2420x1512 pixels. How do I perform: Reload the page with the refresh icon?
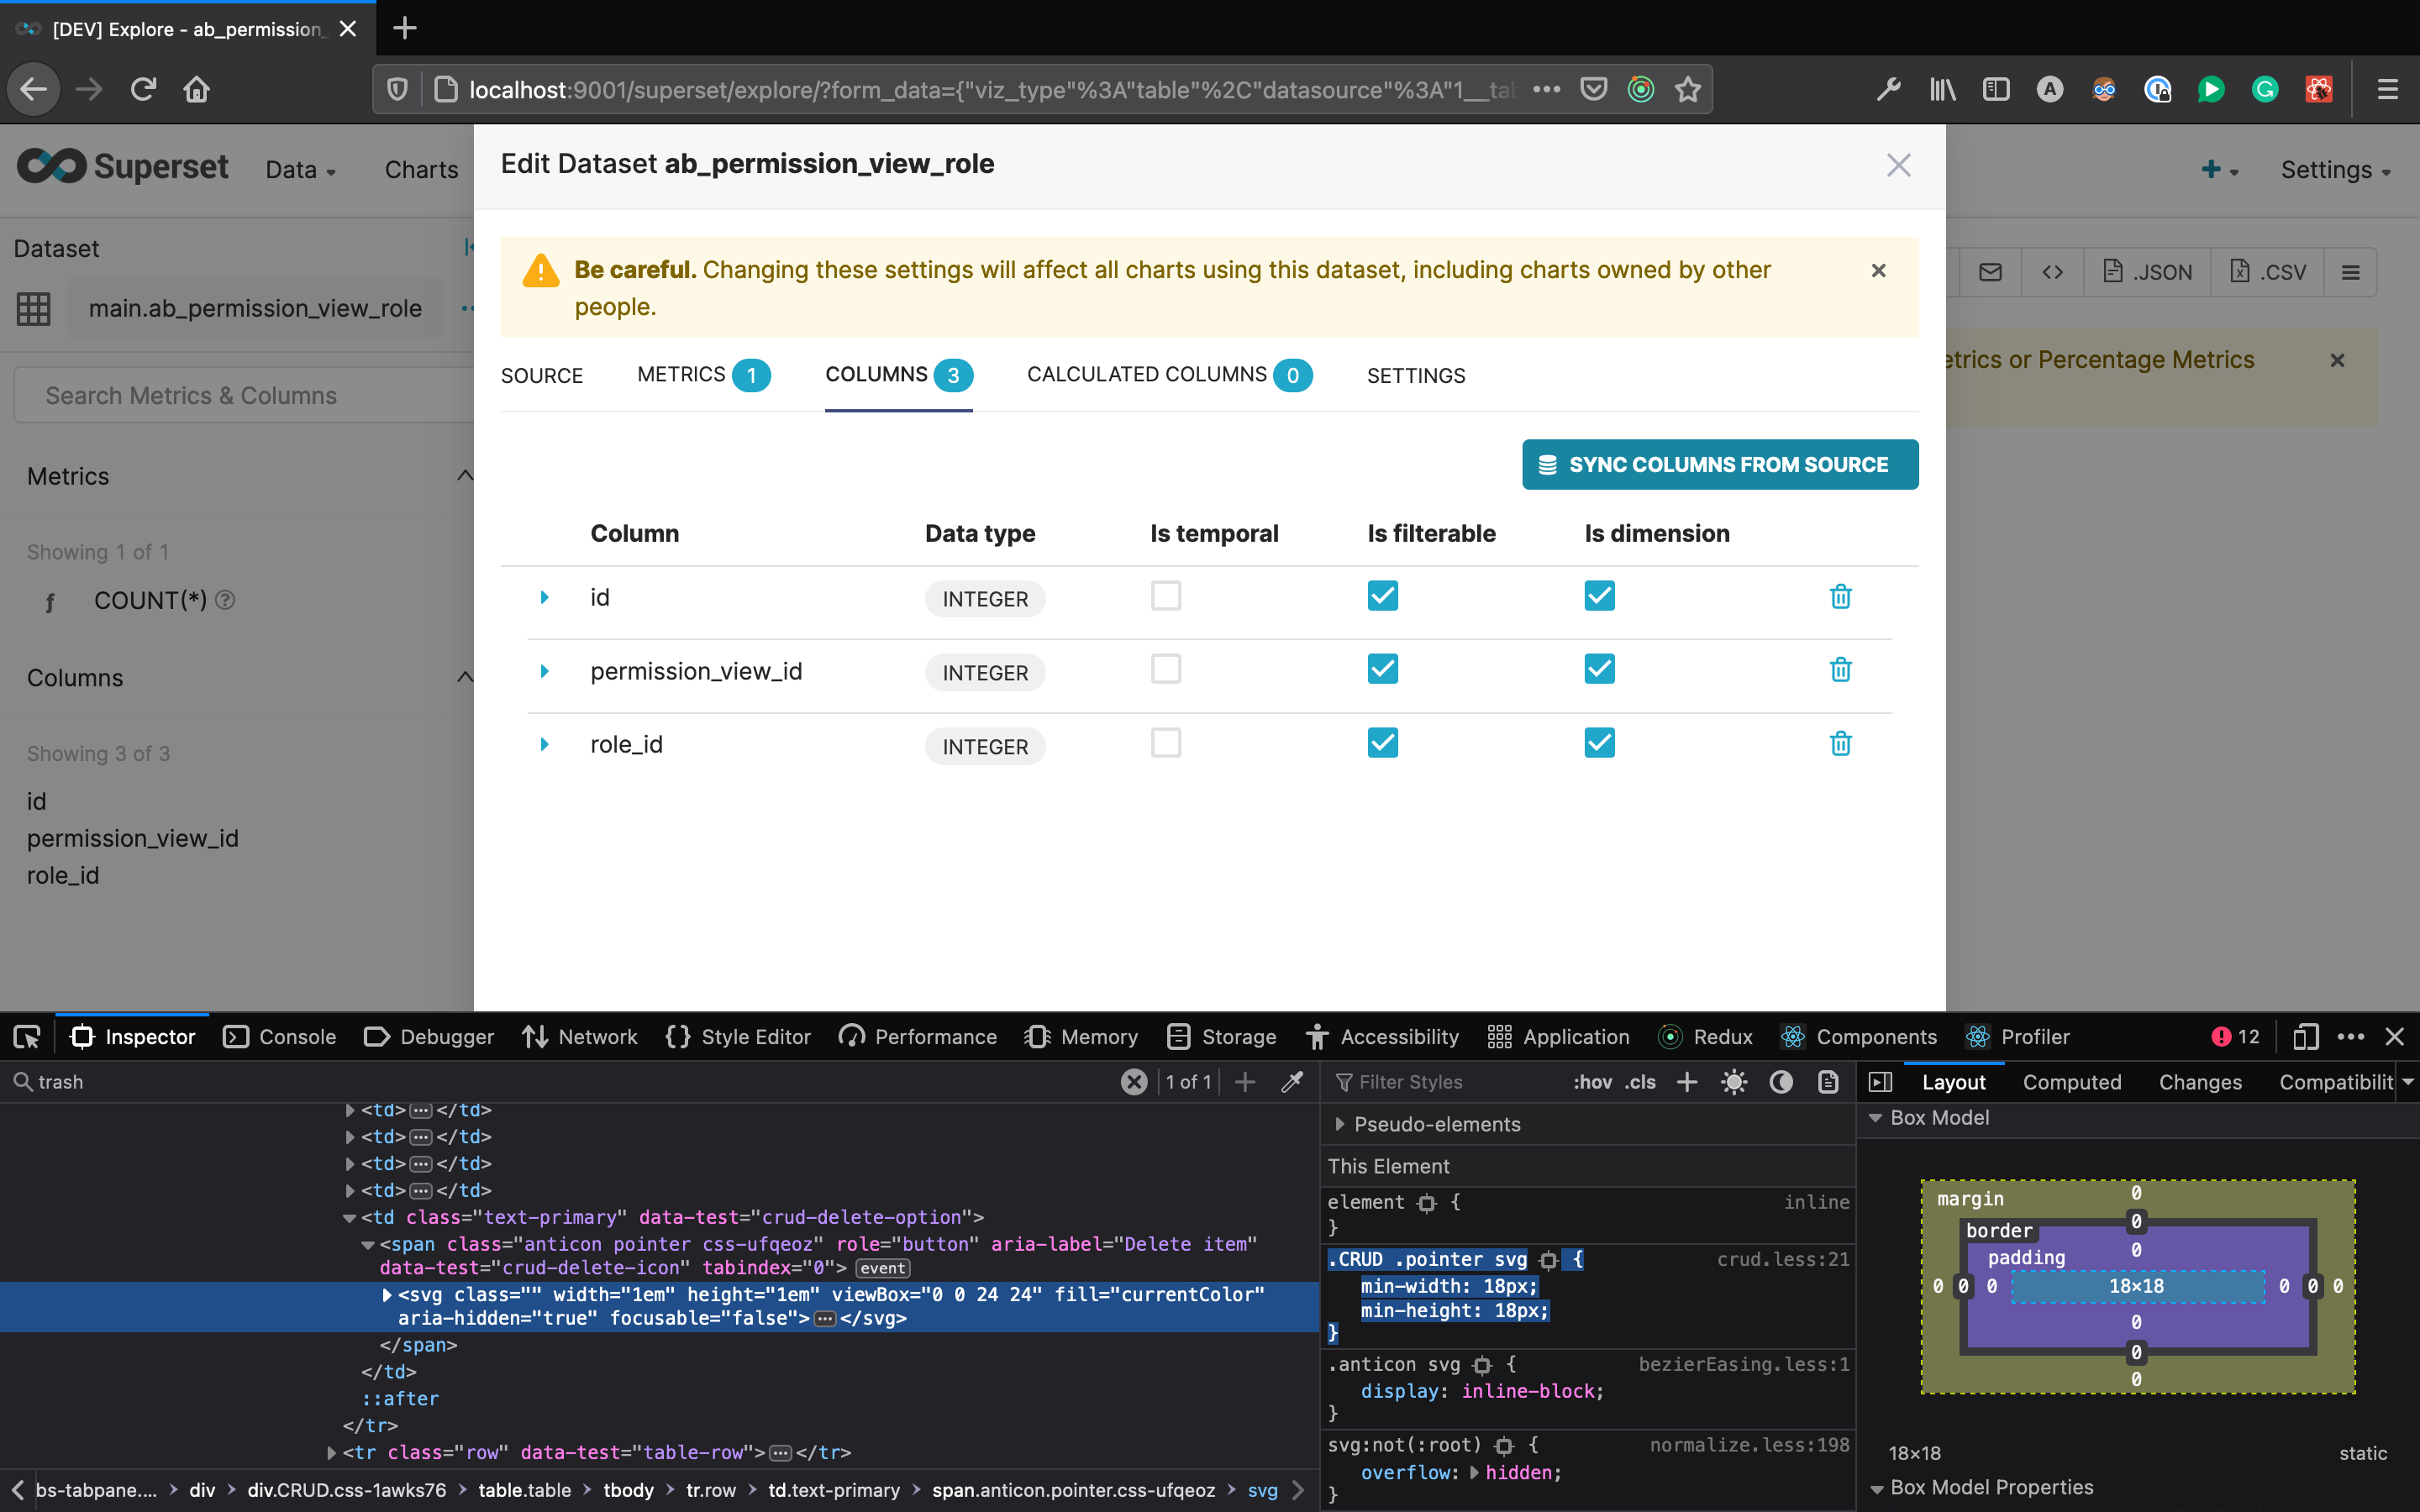pyautogui.click(x=143, y=90)
